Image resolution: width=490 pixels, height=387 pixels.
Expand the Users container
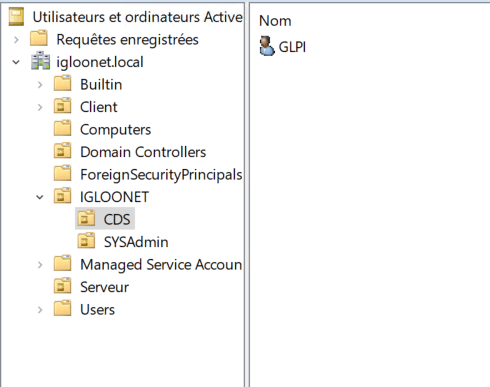[x=40, y=310]
